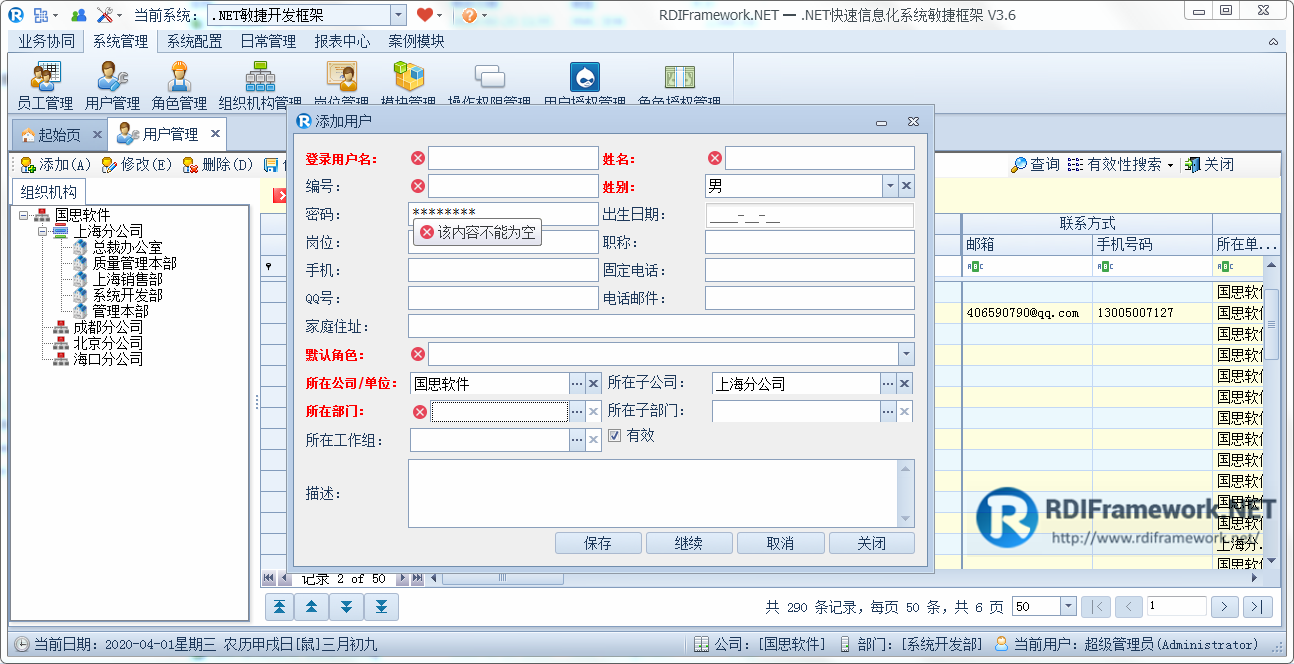Screen dimensions: 1294x664
Task: Open 用户管理 ribbon icon
Action: pyautogui.click(x=112, y=84)
